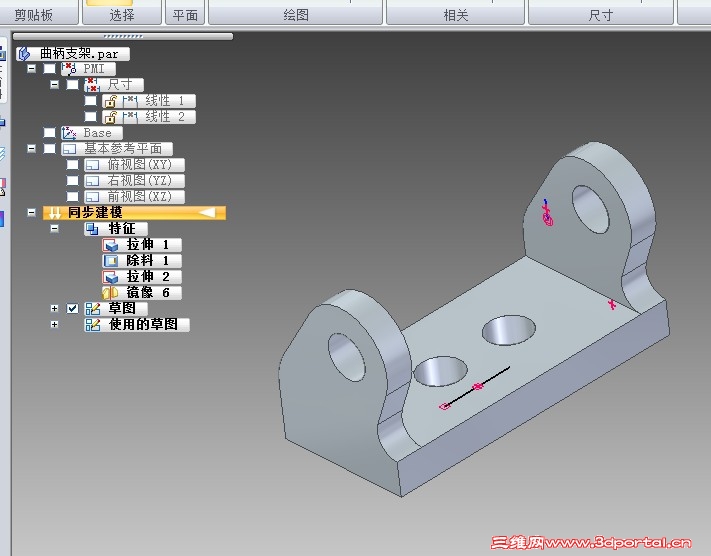711x556 pixels.
Task: Open the 平面 ribbon group
Action: (185, 15)
